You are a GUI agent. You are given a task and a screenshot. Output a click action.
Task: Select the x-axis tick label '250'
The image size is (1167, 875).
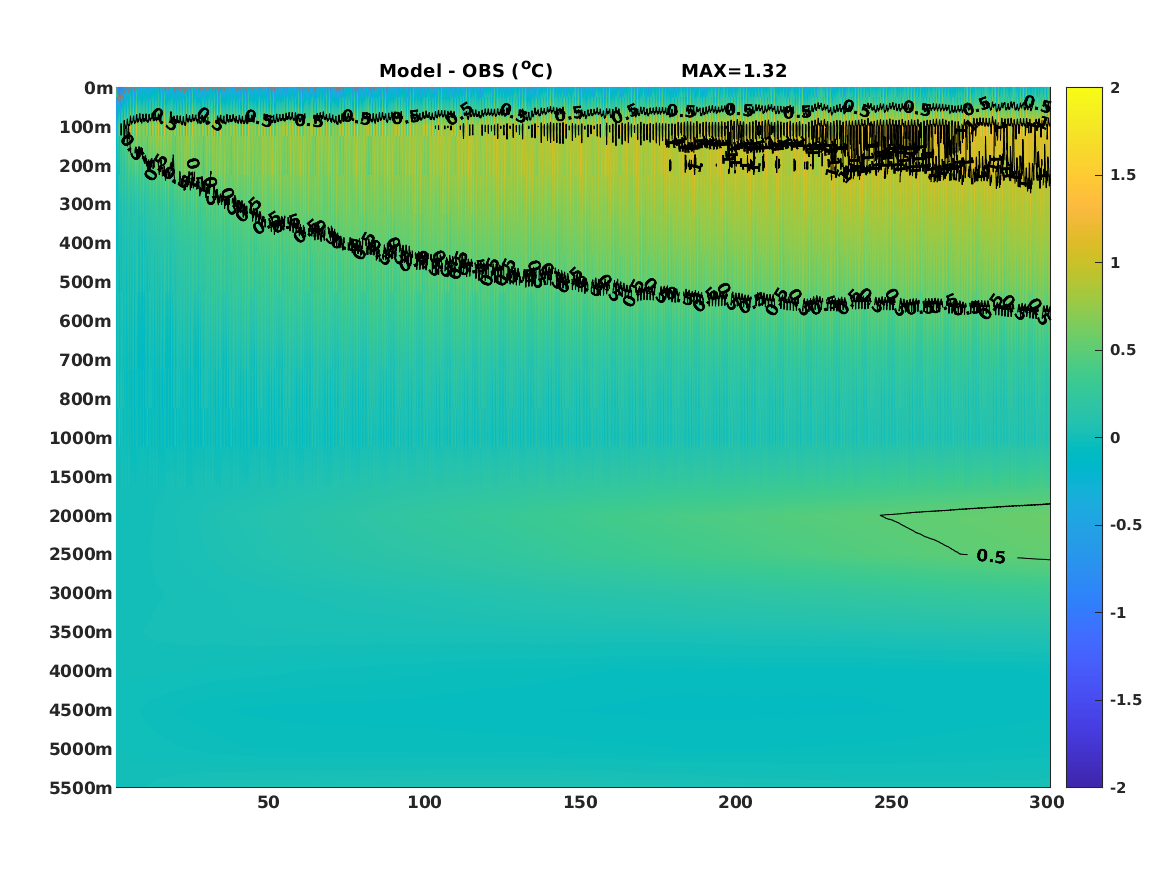tap(892, 803)
